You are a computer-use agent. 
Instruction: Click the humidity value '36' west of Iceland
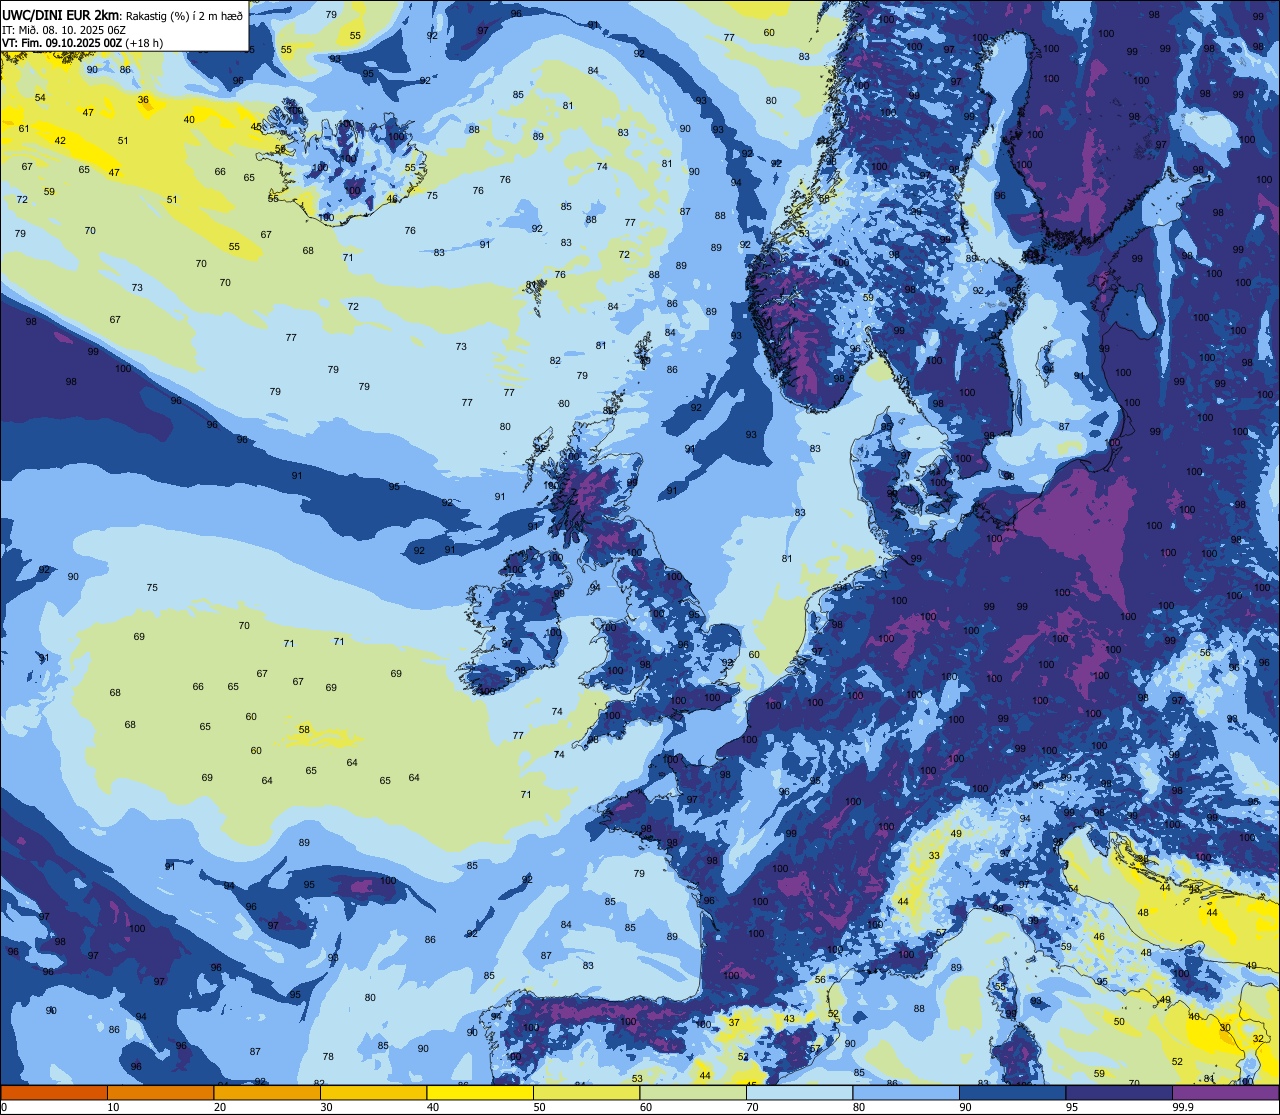[x=143, y=100]
